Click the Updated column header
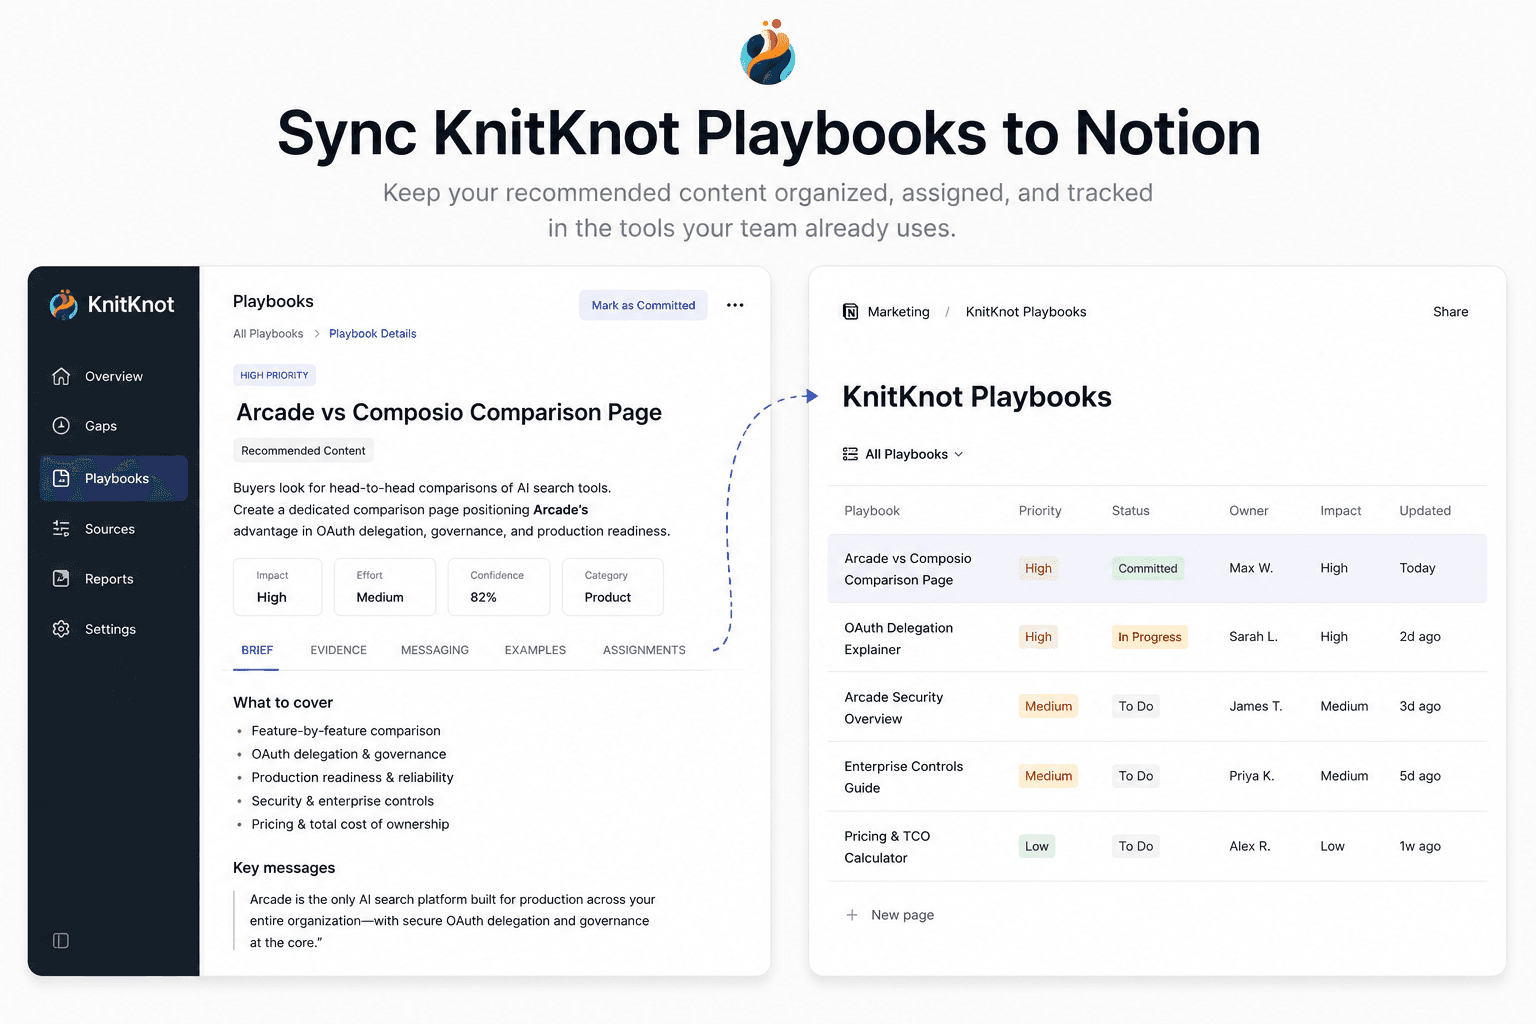The image size is (1536, 1024). [1425, 511]
